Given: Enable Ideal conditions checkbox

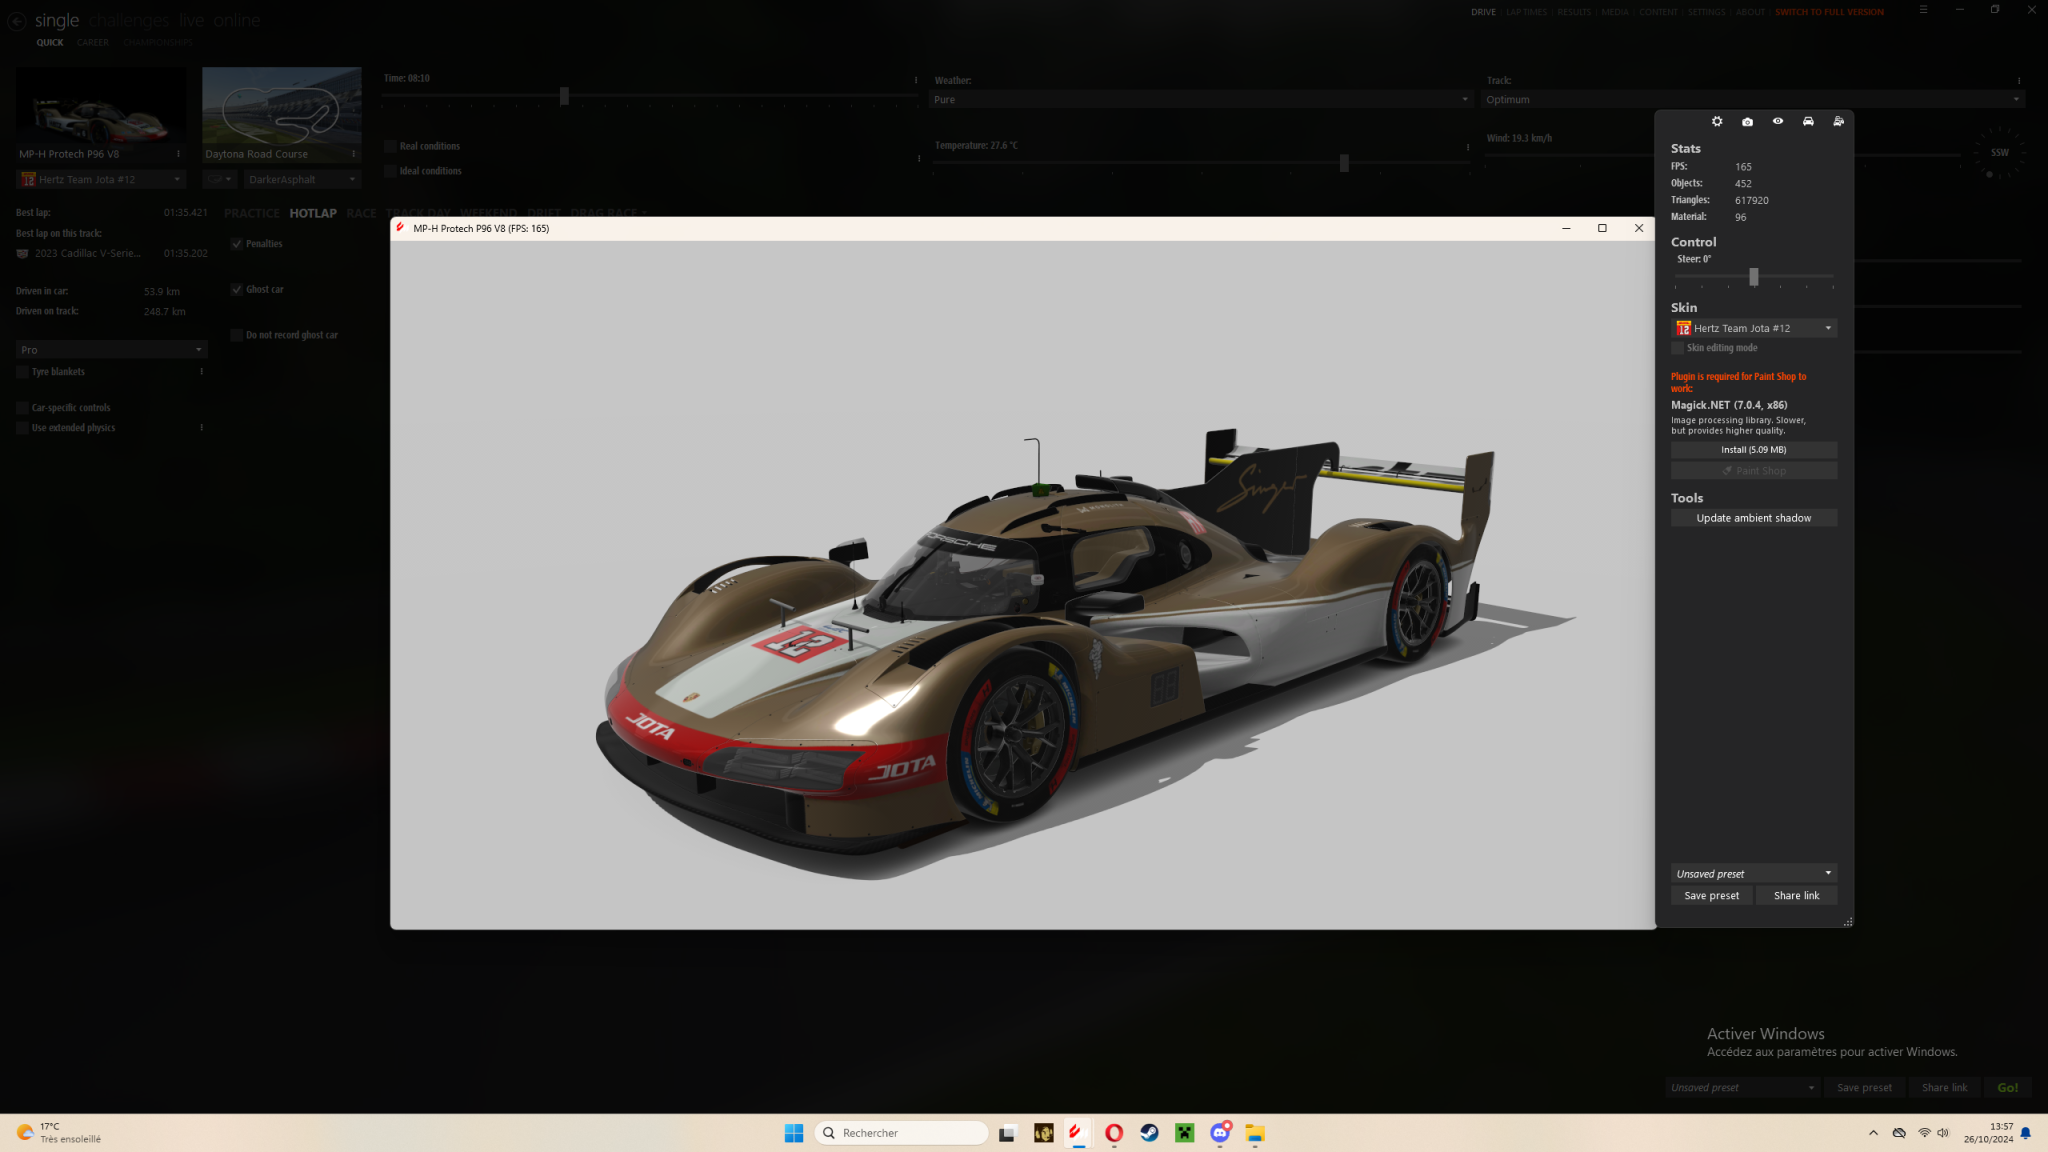Looking at the screenshot, I should click(x=391, y=172).
